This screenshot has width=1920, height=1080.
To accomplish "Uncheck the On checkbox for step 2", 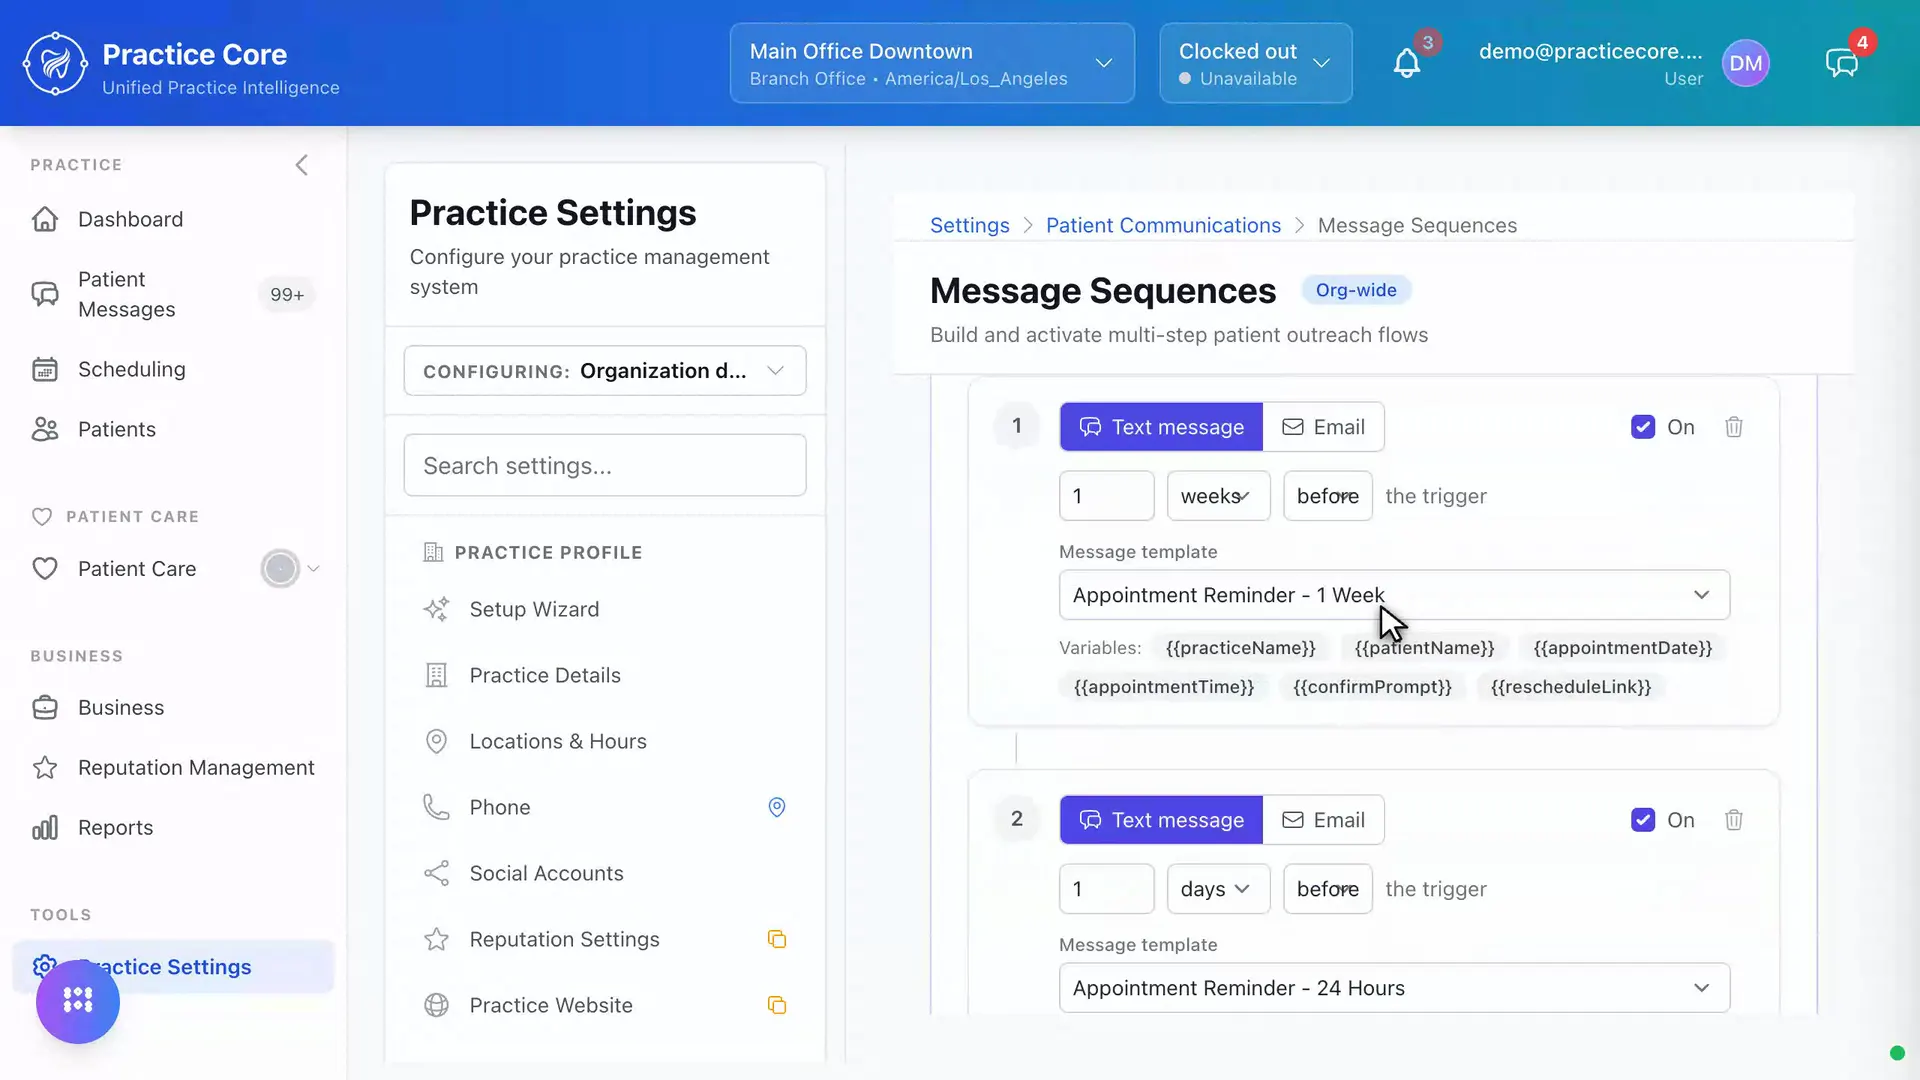I will (1643, 820).
